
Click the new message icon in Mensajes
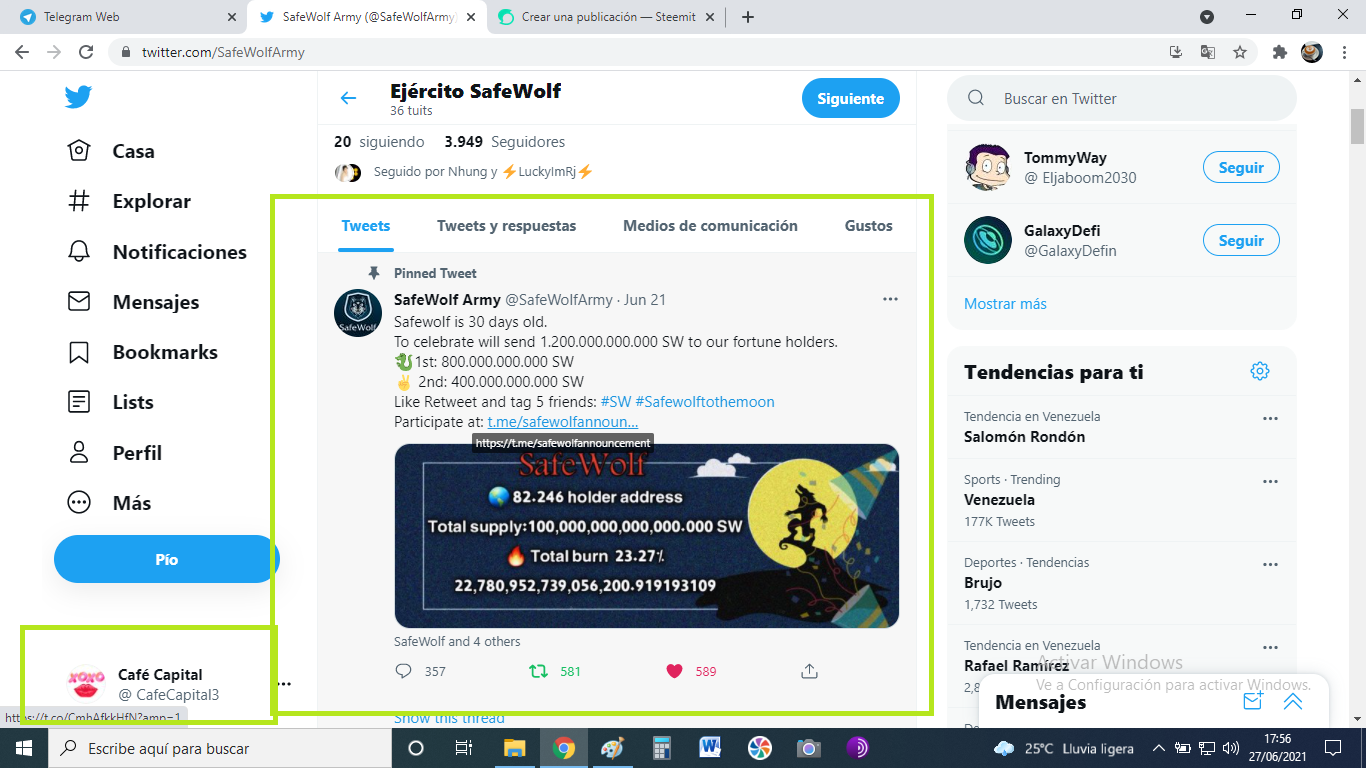[x=1253, y=702]
